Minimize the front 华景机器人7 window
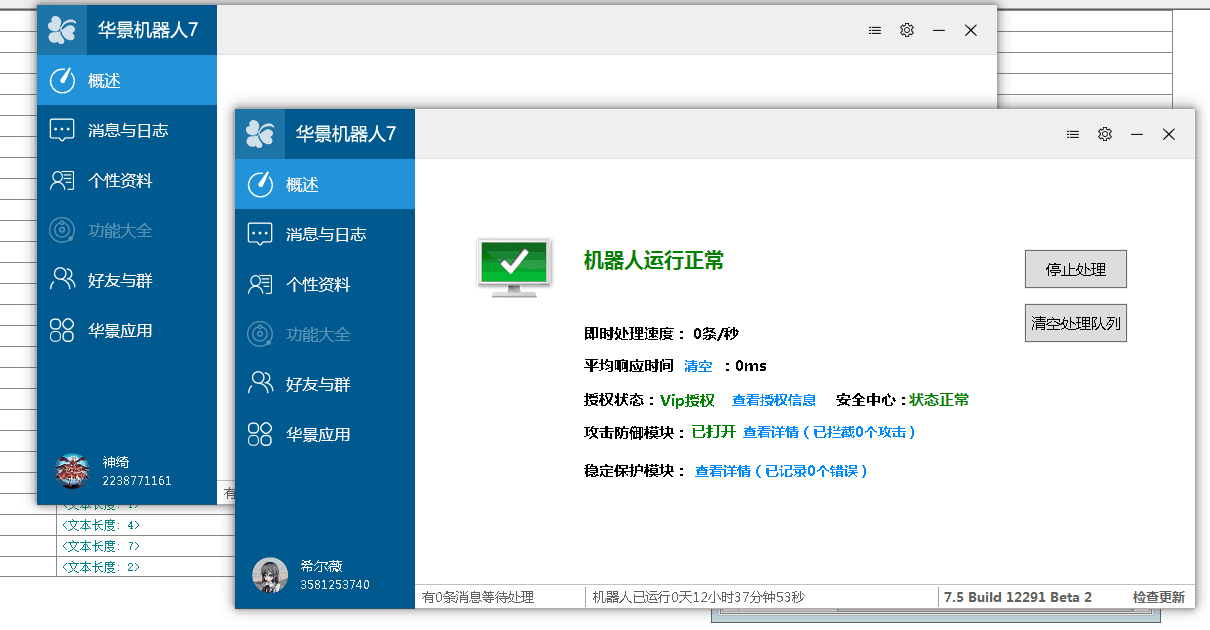Screen dimensions: 1210x630 [x=1137, y=134]
